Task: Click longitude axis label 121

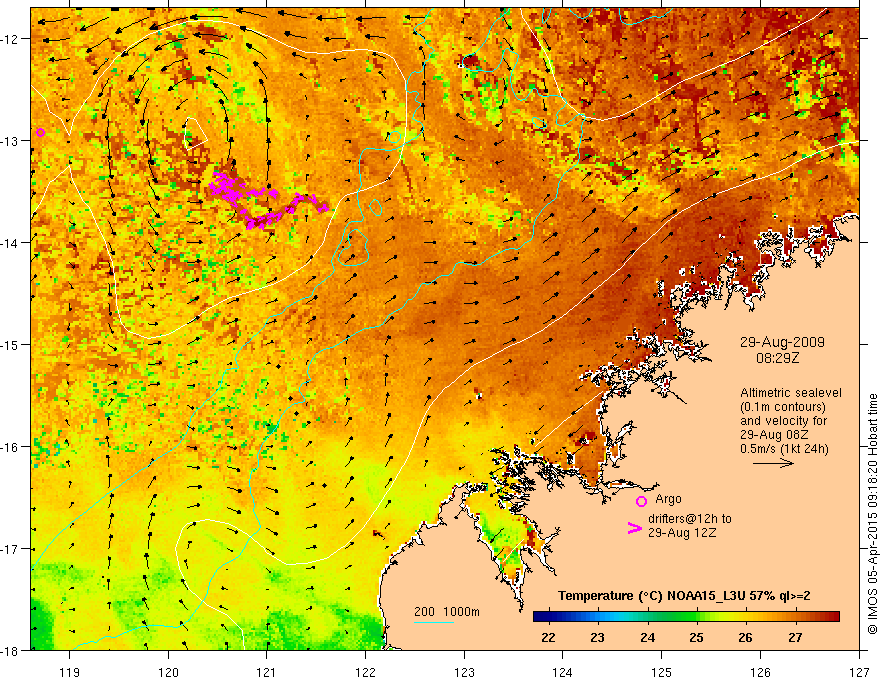Action: (x=267, y=672)
